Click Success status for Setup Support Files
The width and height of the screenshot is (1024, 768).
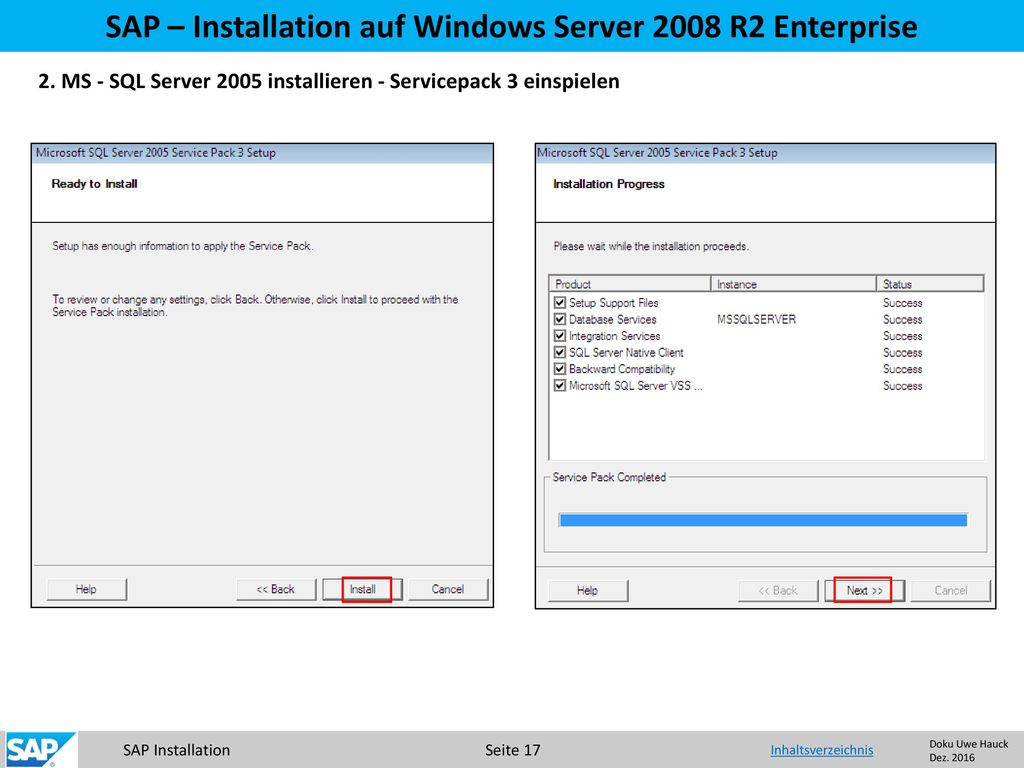903,303
